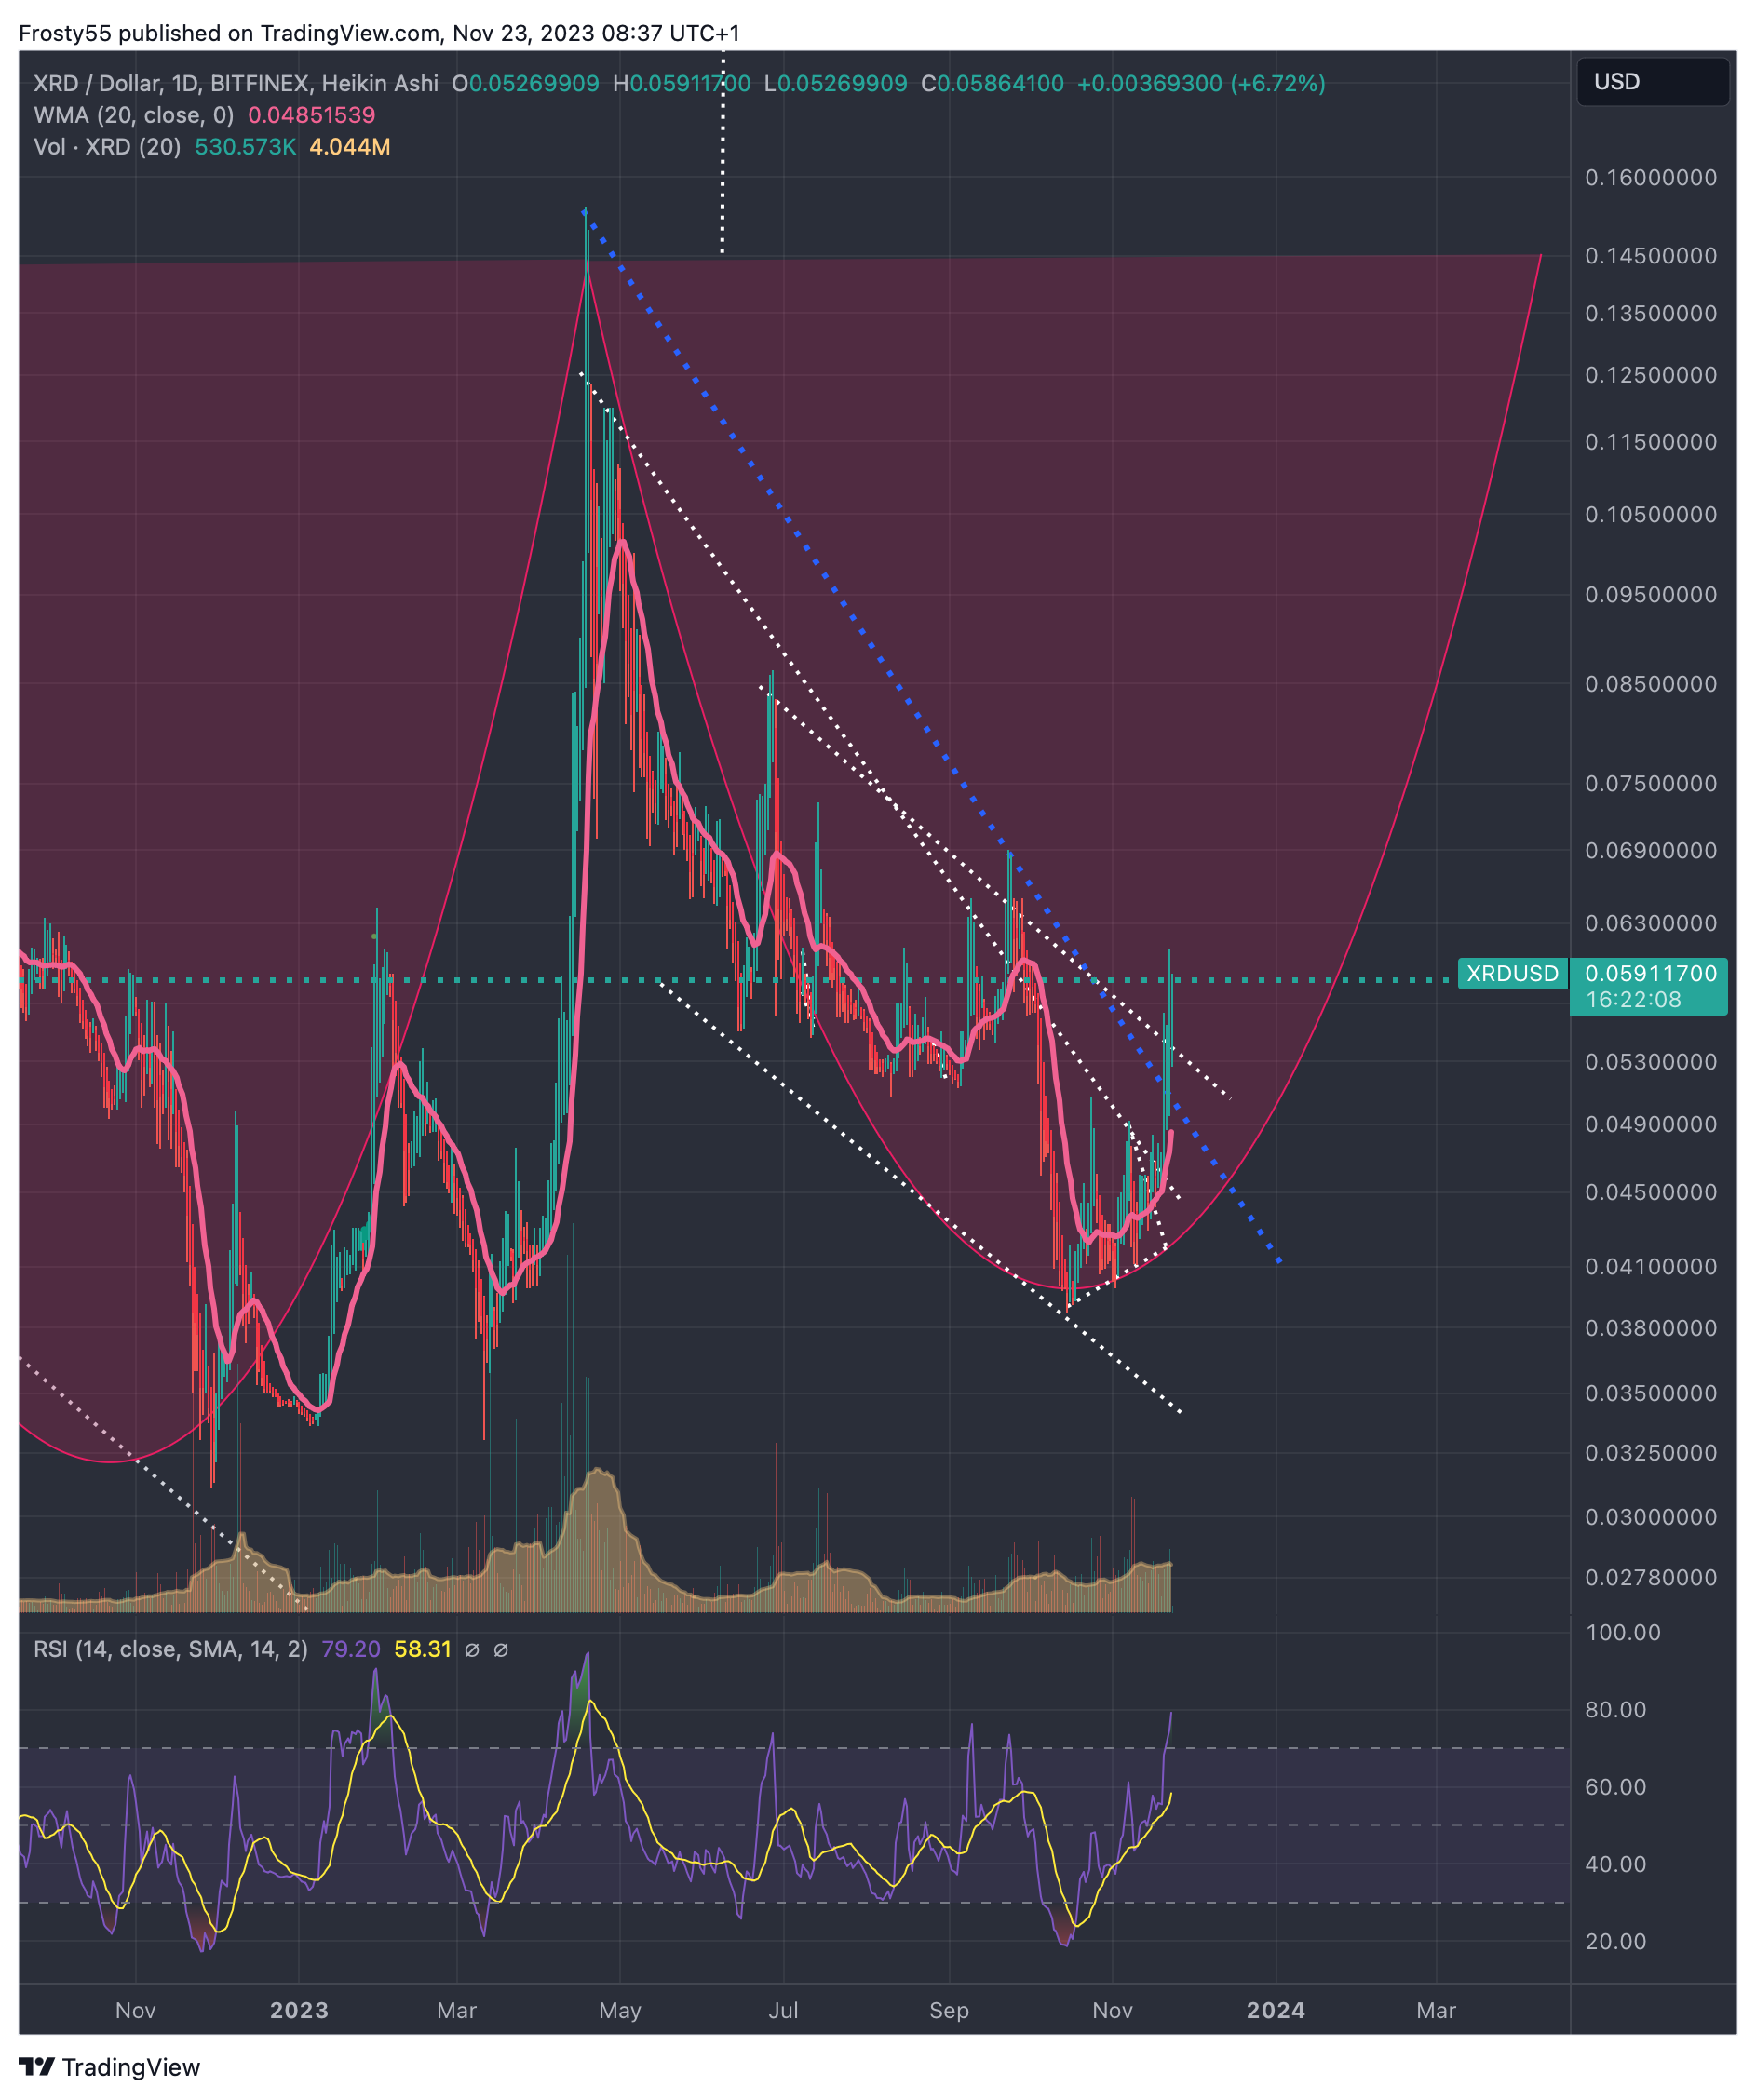1756x2100 pixels.
Task: Click the 0.06900000 price axis label
Action: click(1651, 851)
